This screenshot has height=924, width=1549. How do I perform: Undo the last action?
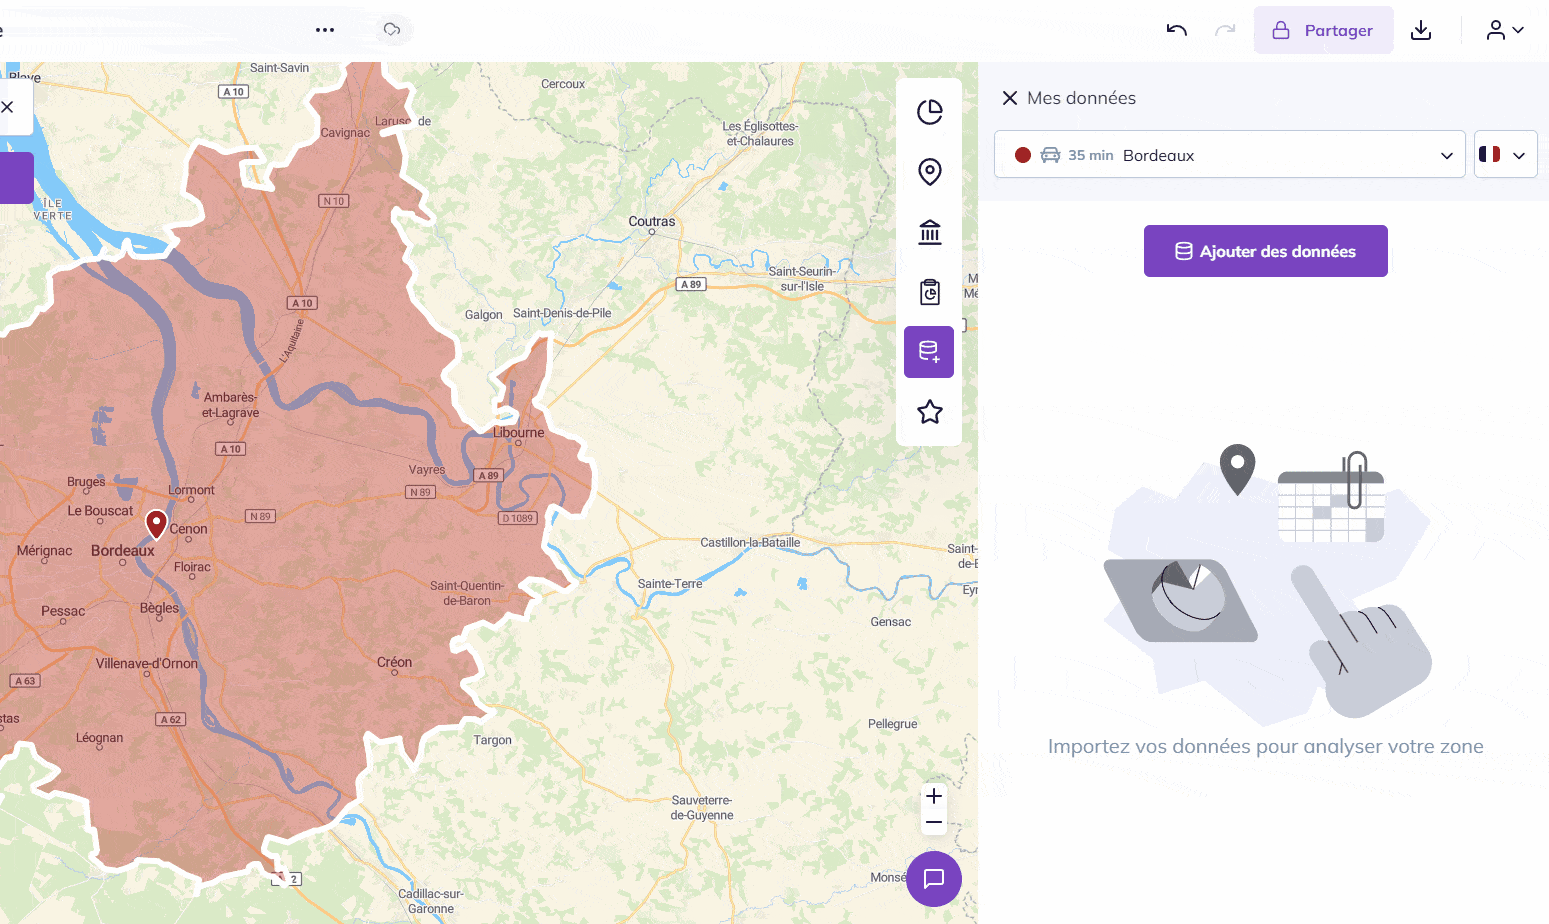(x=1177, y=31)
